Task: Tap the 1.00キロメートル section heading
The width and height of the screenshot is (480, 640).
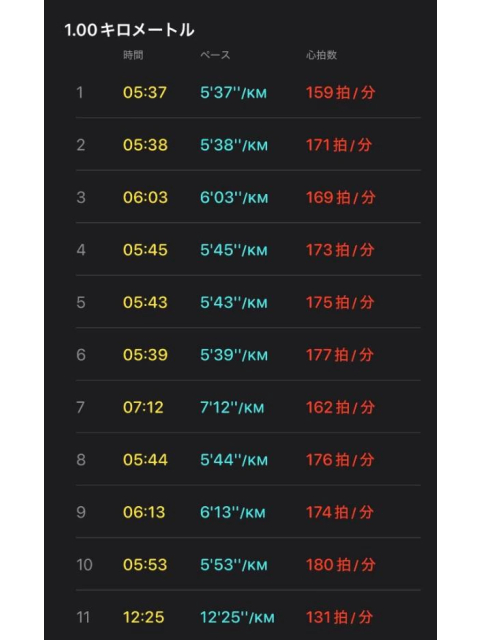Action: pos(129,30)
